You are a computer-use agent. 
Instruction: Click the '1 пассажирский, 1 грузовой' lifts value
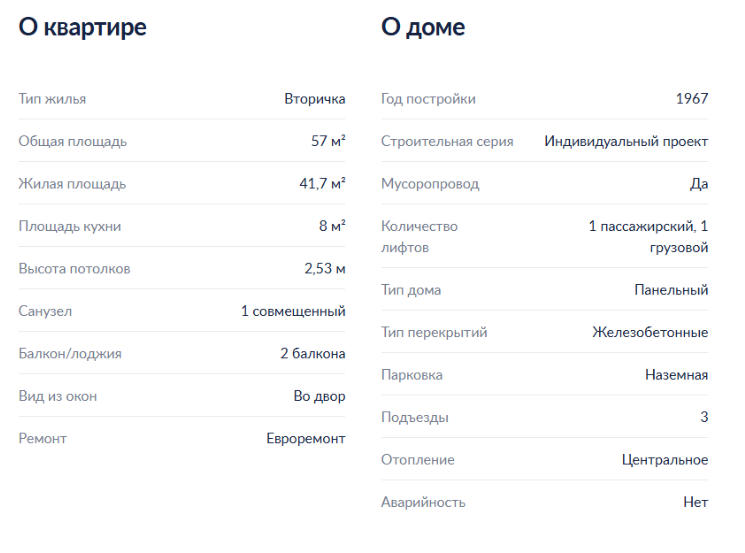(x=648, y=236)
